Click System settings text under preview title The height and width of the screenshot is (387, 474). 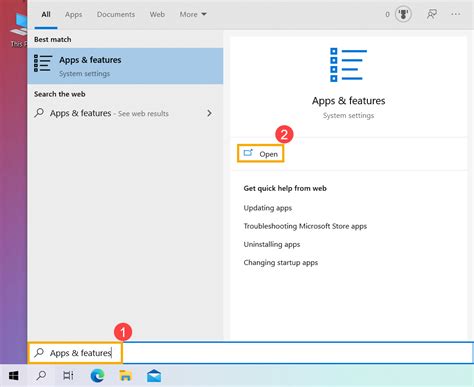tap(348, 116)
